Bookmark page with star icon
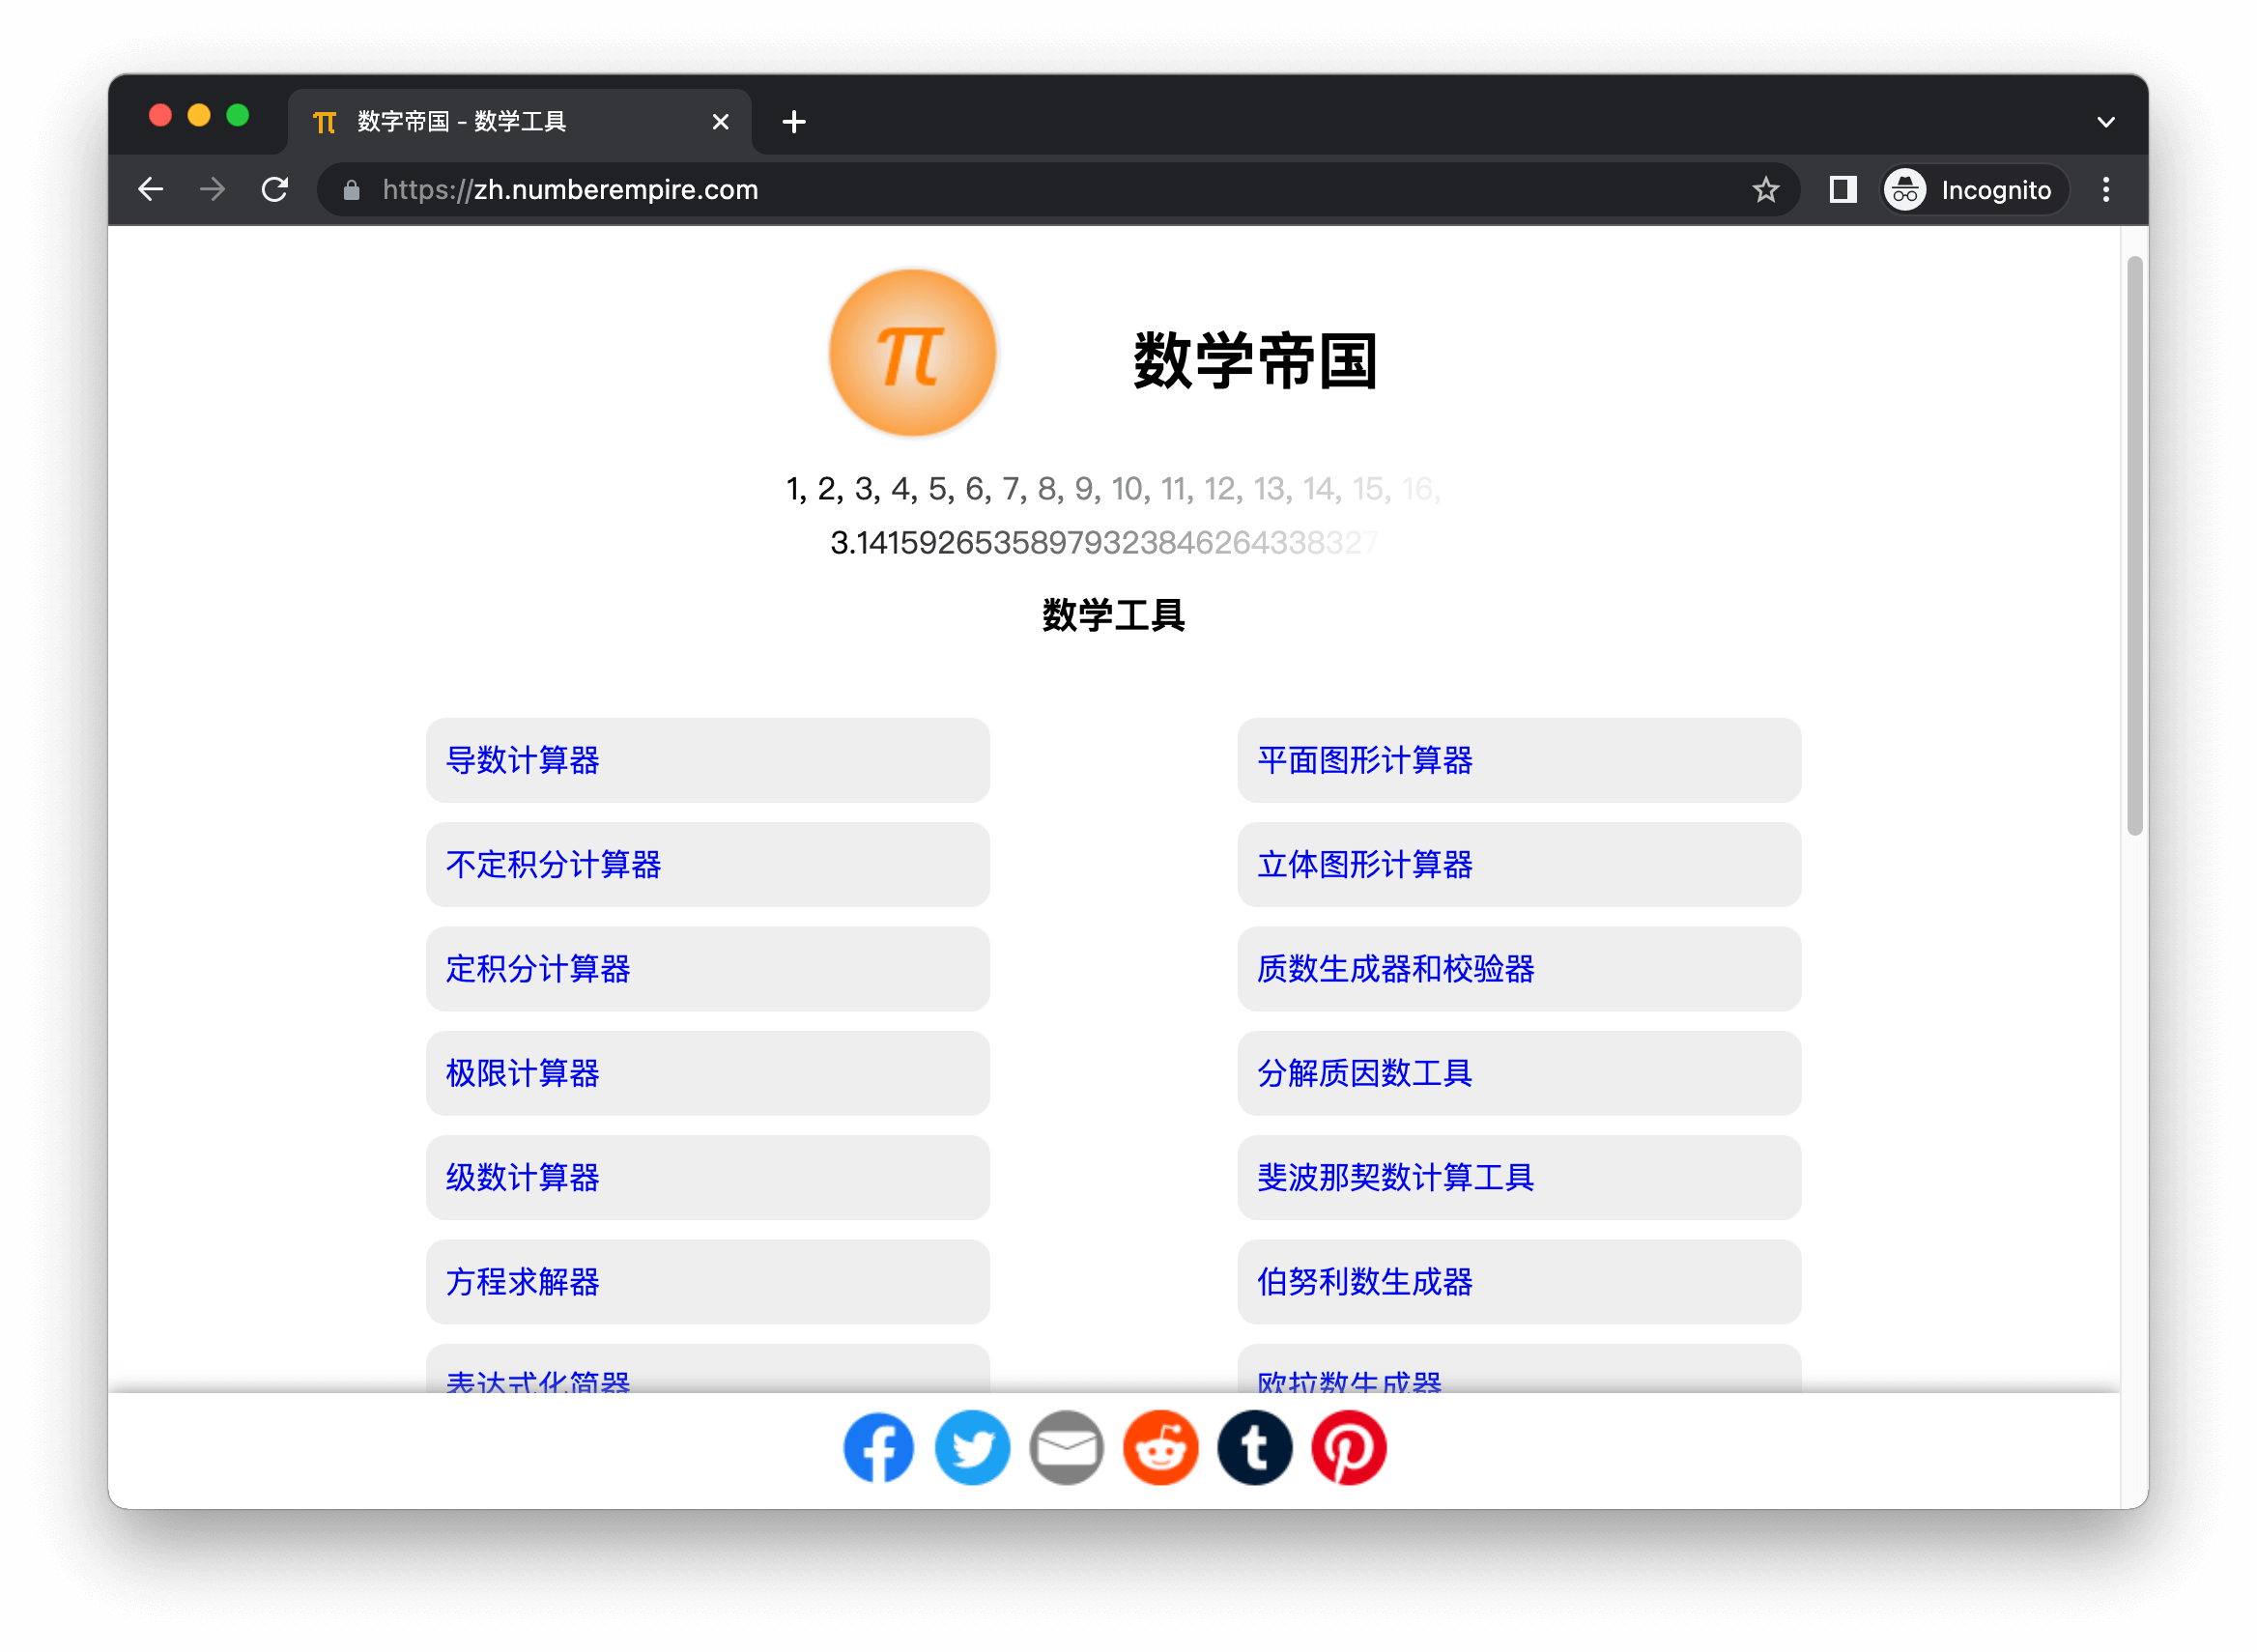The height and width of the screenshot is (1652, 2257). 1765,190
